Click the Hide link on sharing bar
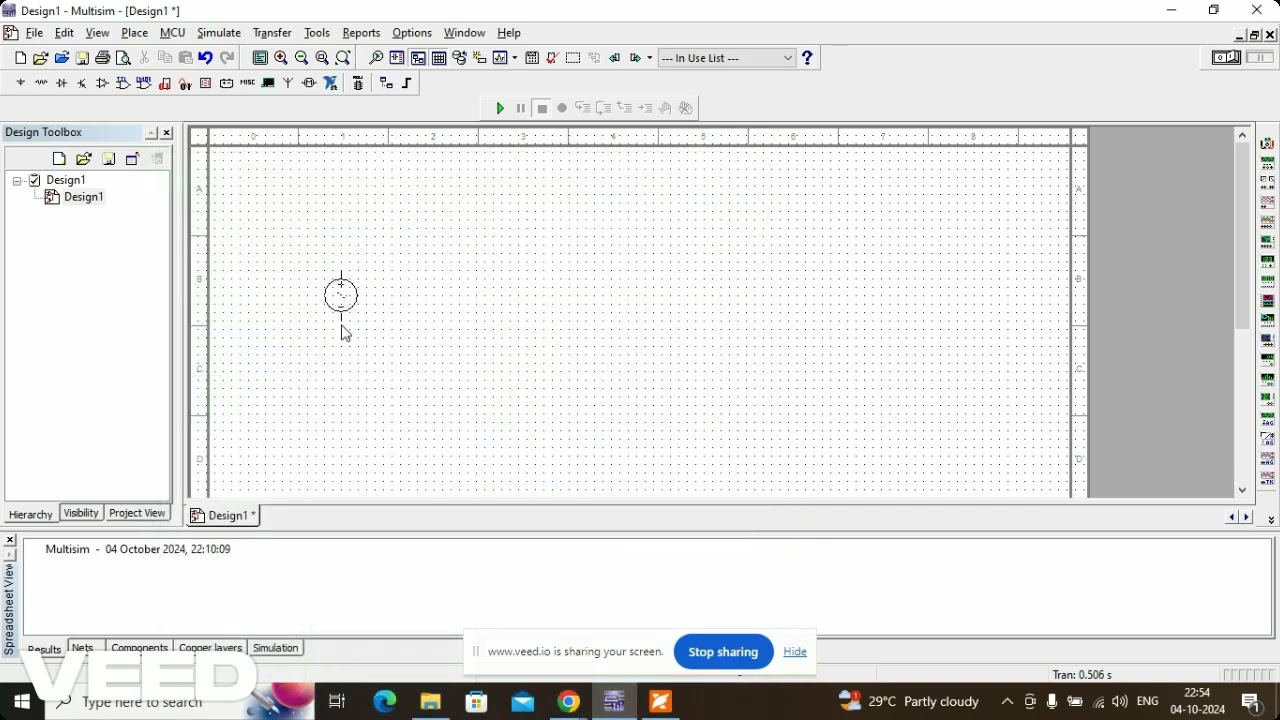The image size is (1280, 720). coord(795,652)
